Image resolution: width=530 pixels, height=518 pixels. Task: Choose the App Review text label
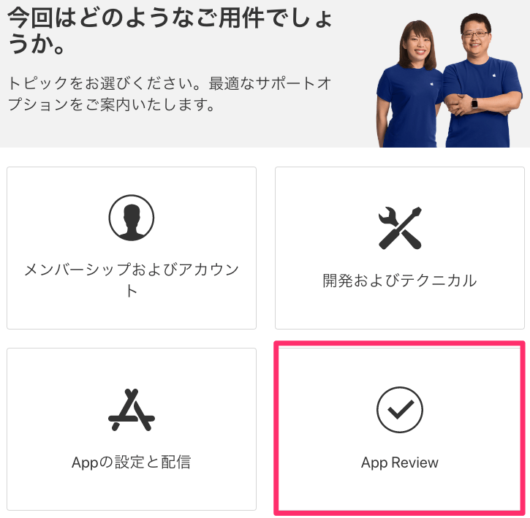pyautogui.click(x=400, y=462)
